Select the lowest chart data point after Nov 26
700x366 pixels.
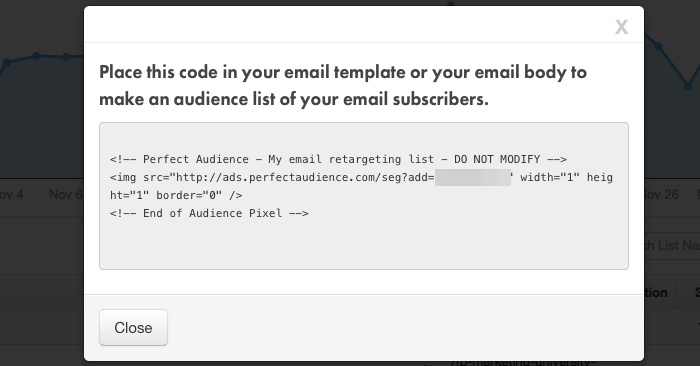click(688, 85)
